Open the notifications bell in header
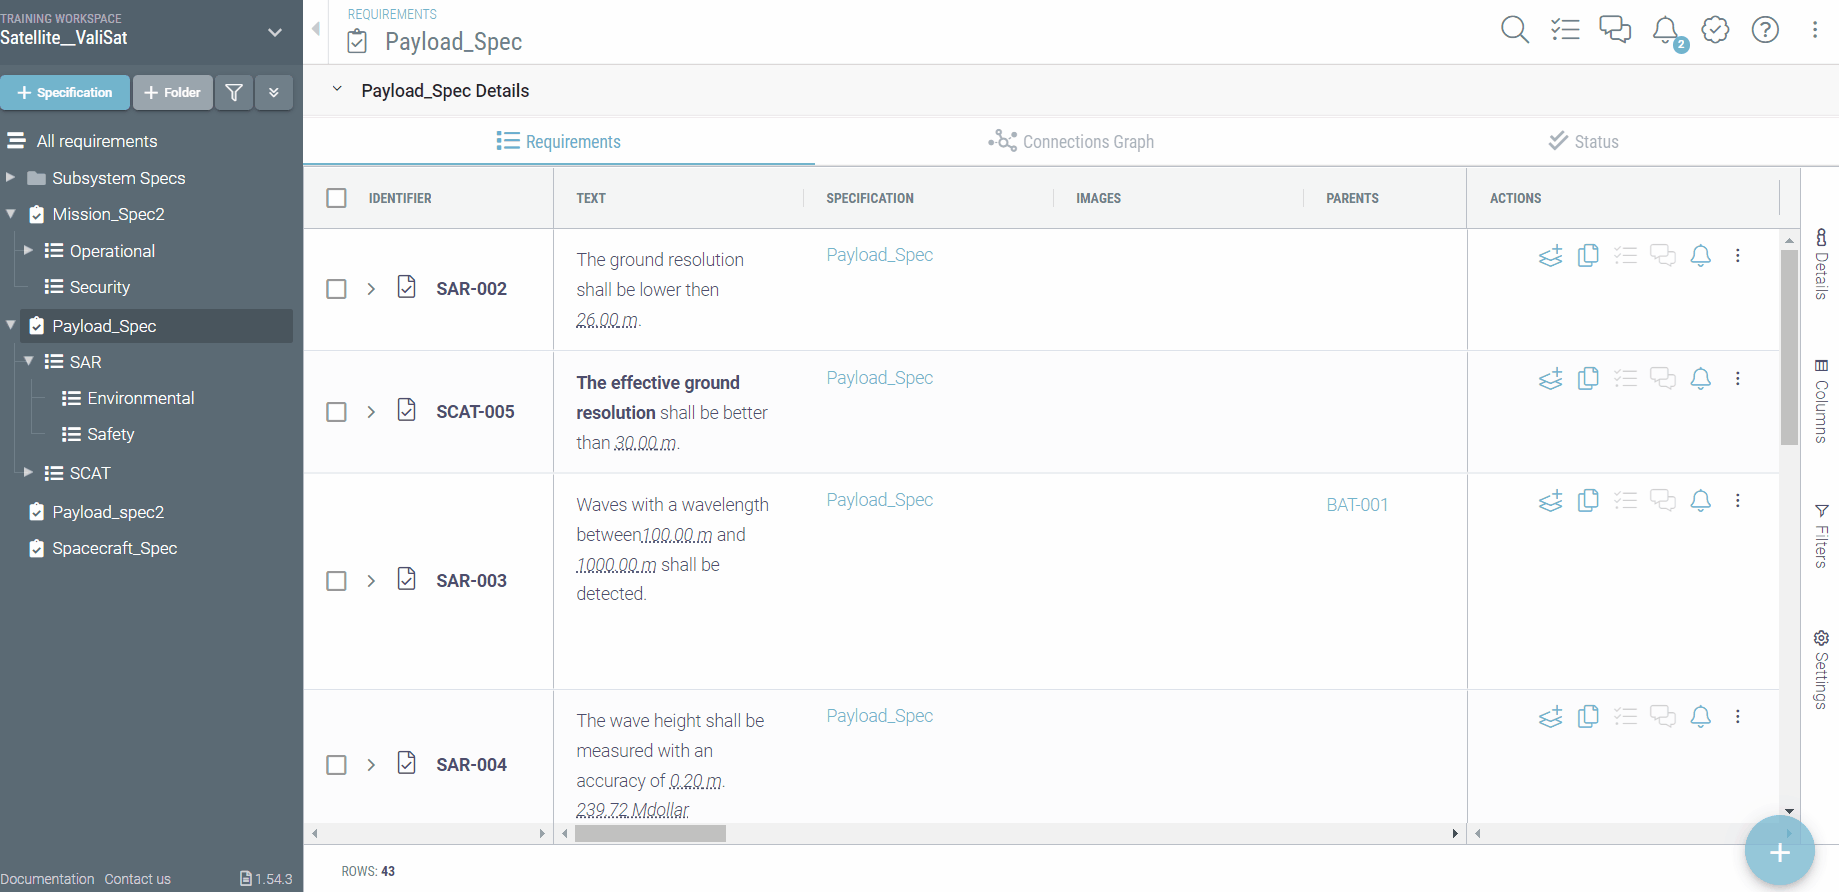The image size is (1839, 892). (x=1666, y=30)
